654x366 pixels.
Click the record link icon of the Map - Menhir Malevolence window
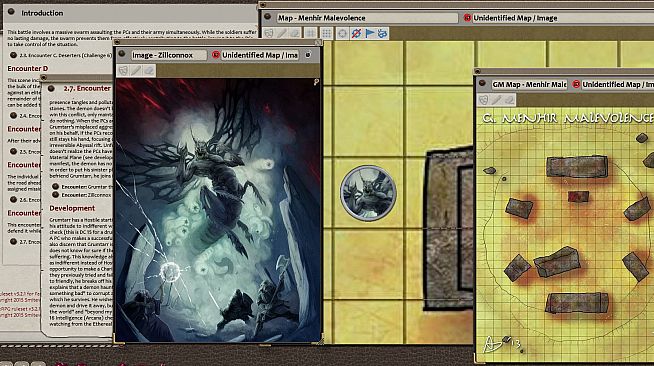(268, 18)
